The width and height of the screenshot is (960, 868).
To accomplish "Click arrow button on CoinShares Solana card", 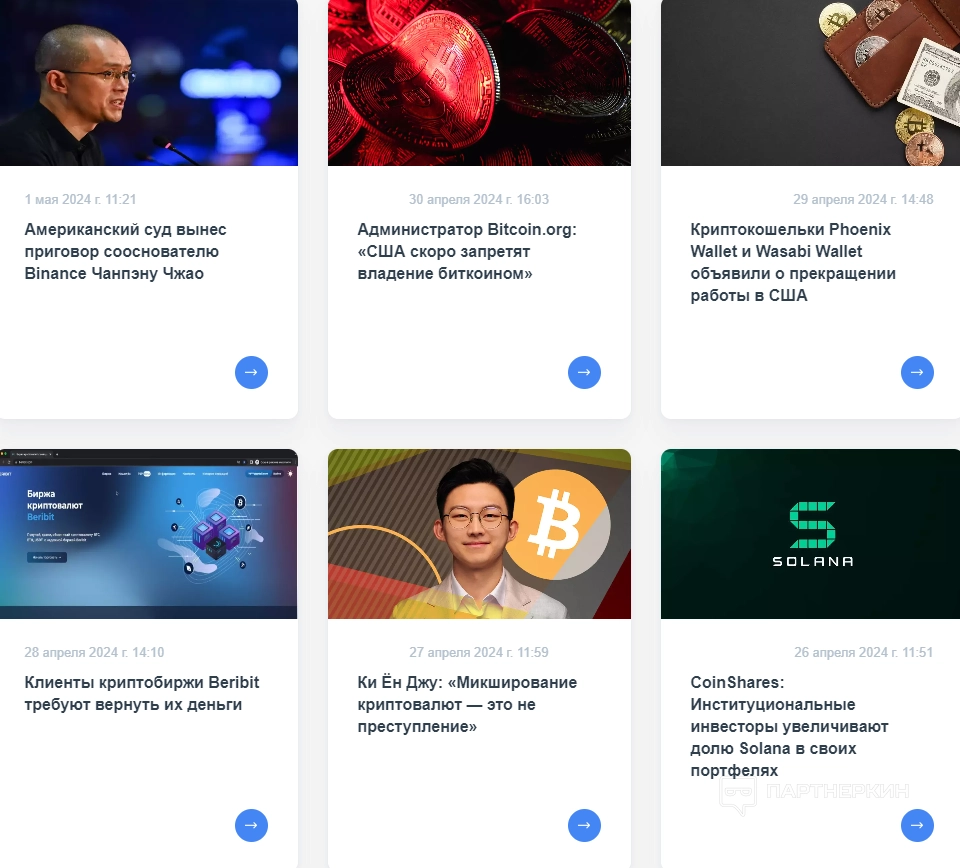I will click(917, 825).
